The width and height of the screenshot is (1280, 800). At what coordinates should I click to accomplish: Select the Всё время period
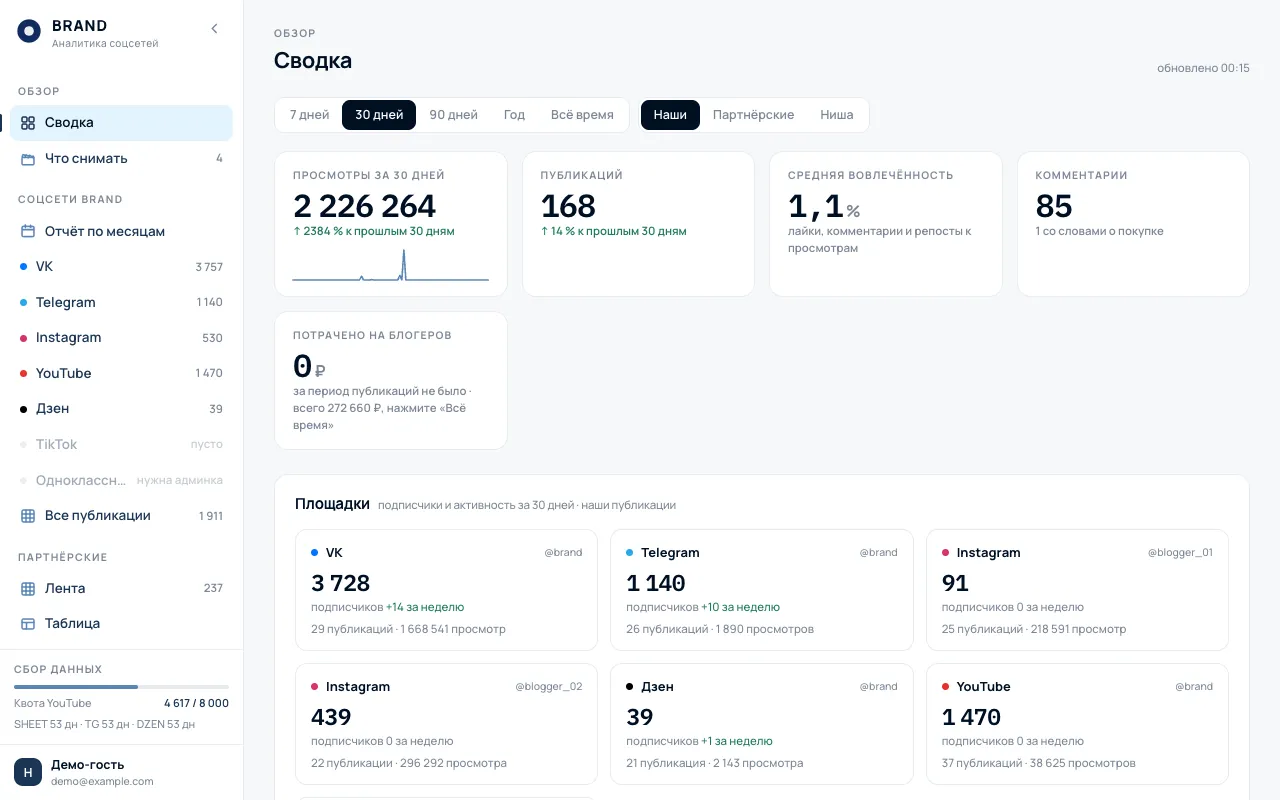582,115
